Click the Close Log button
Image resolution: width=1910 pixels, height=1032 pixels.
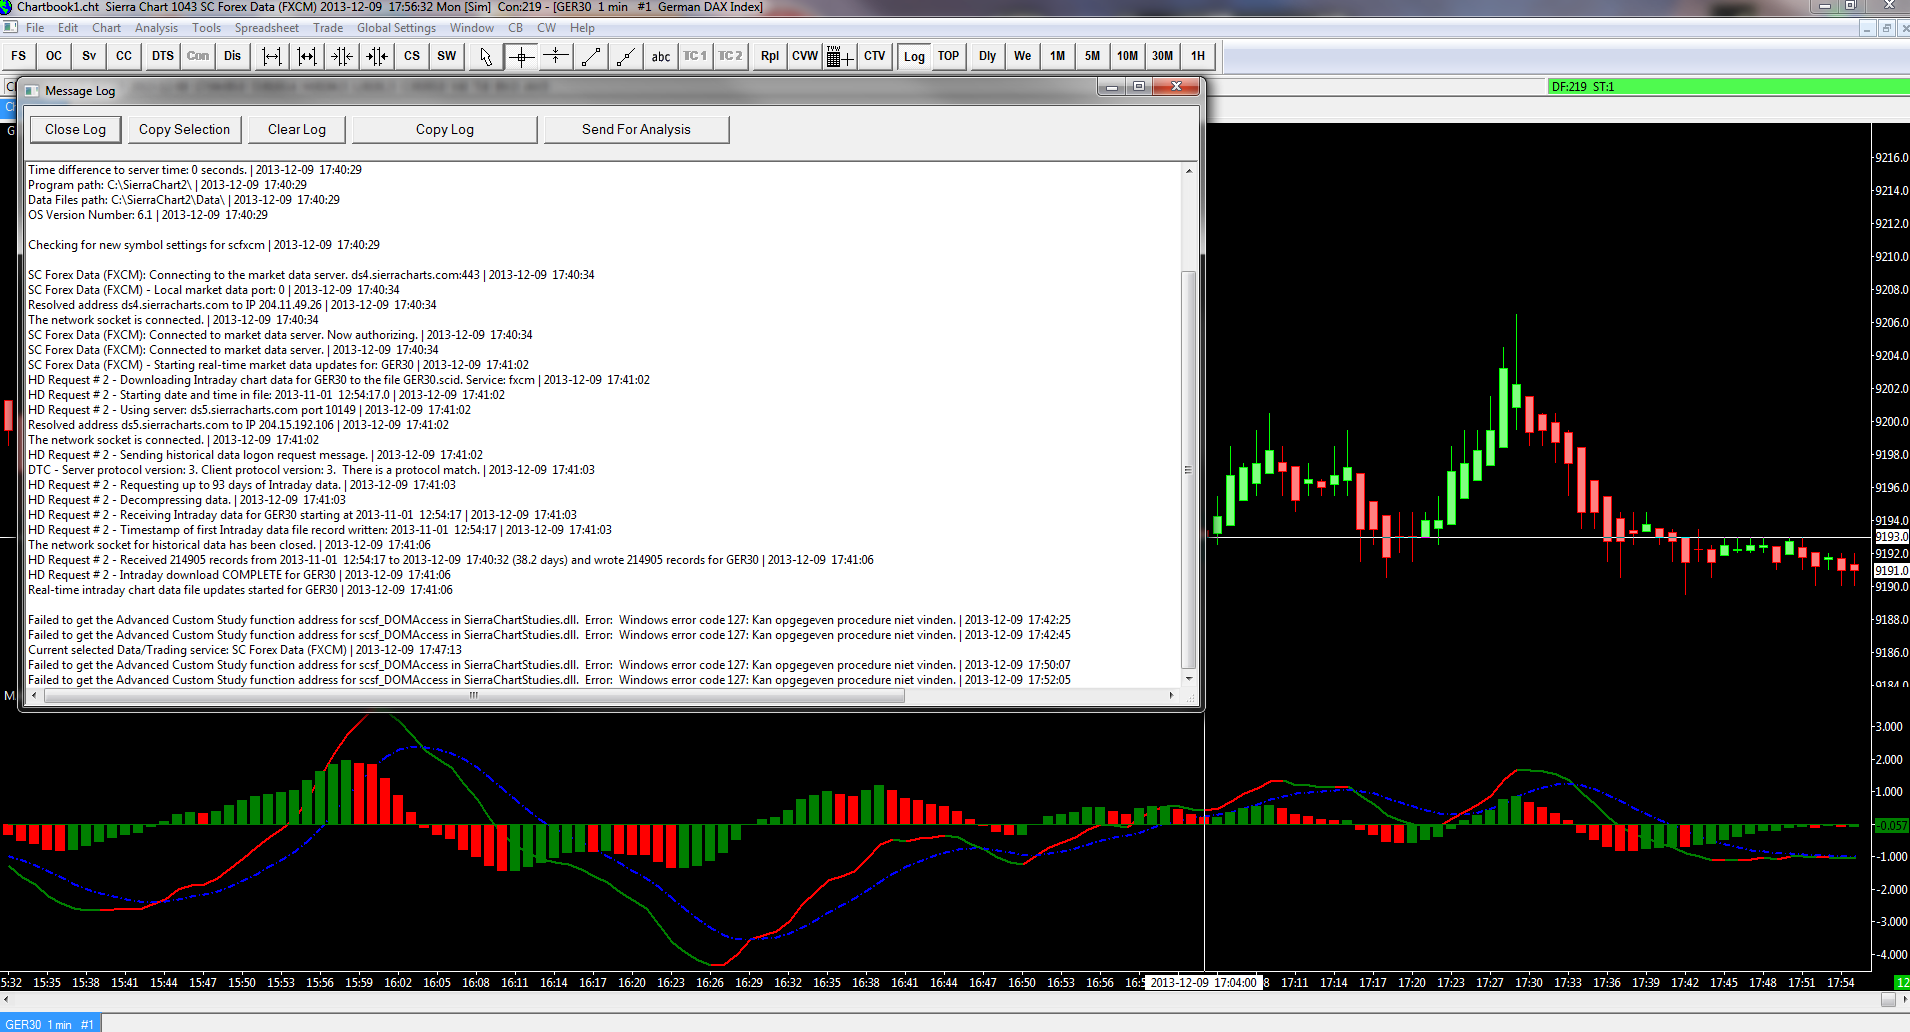(75, 130)
